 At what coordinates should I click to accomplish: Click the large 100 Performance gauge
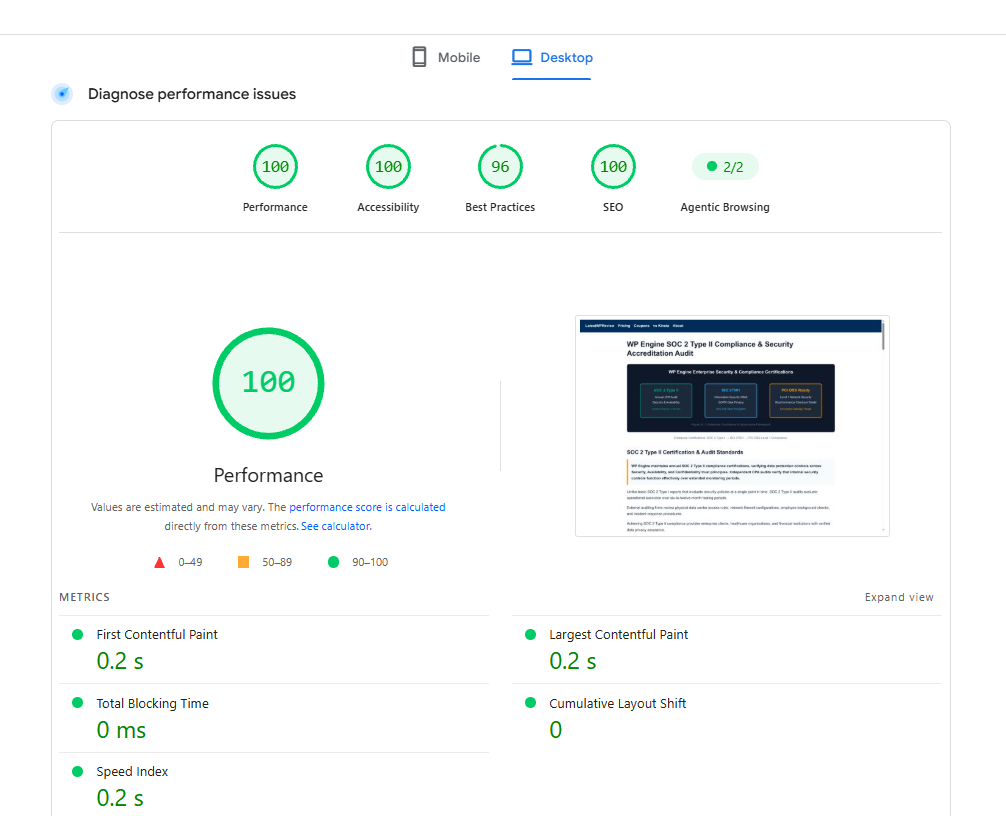[x=268, y=384]
